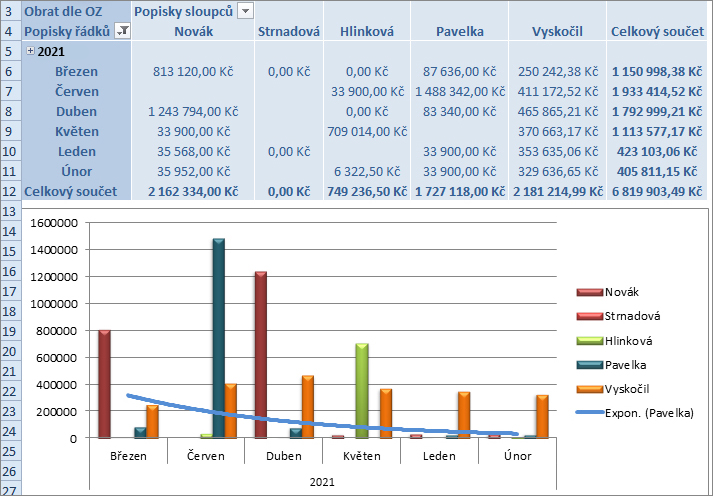Select the Novák legend color swatch
713x496 pixels.
point(589,292)
